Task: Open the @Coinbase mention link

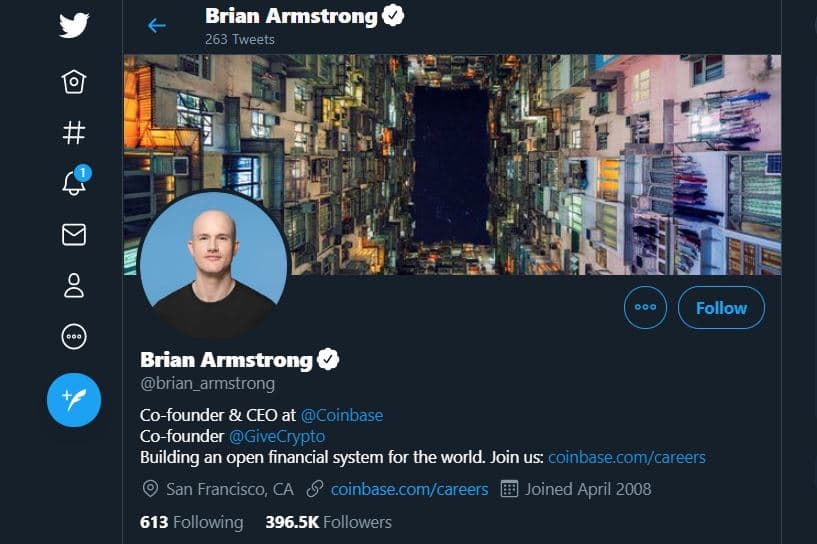Action: pos(342,415)
